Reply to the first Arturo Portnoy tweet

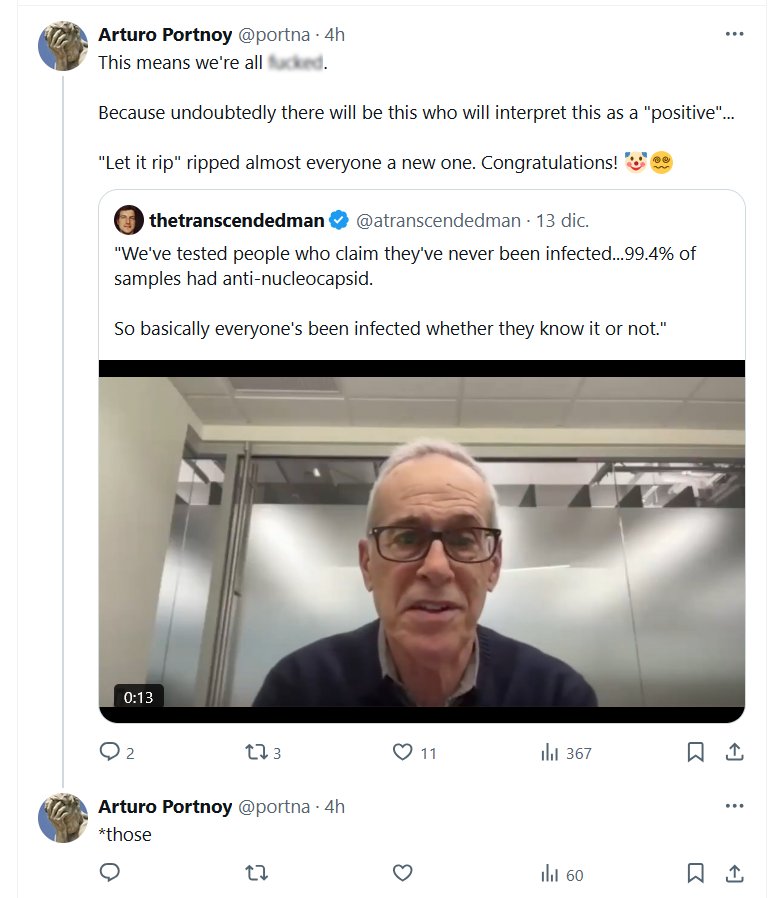coord(110,752)
